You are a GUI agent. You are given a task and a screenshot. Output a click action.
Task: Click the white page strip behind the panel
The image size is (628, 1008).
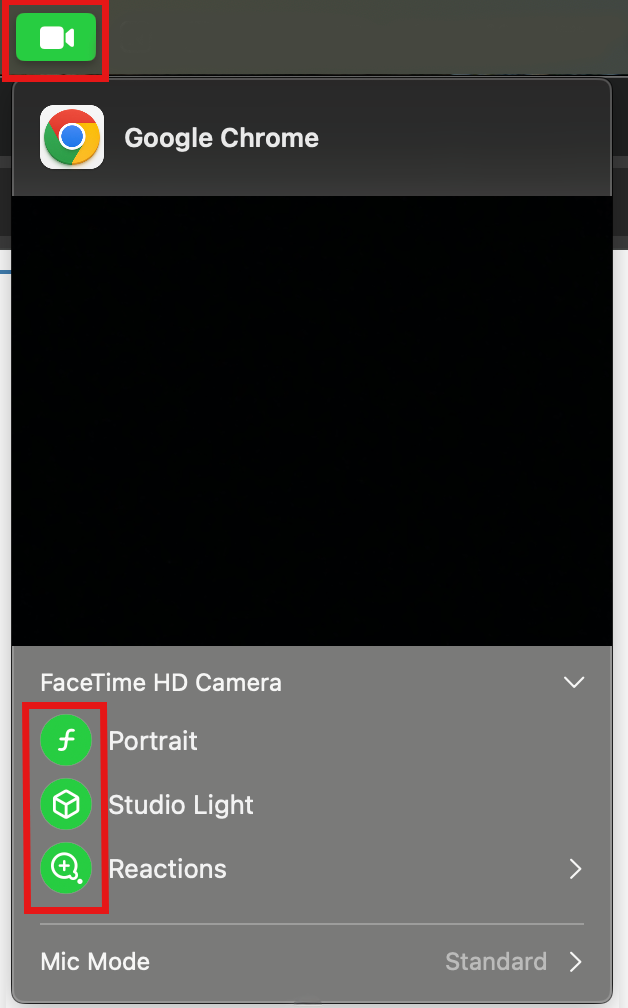pos(620,579)
